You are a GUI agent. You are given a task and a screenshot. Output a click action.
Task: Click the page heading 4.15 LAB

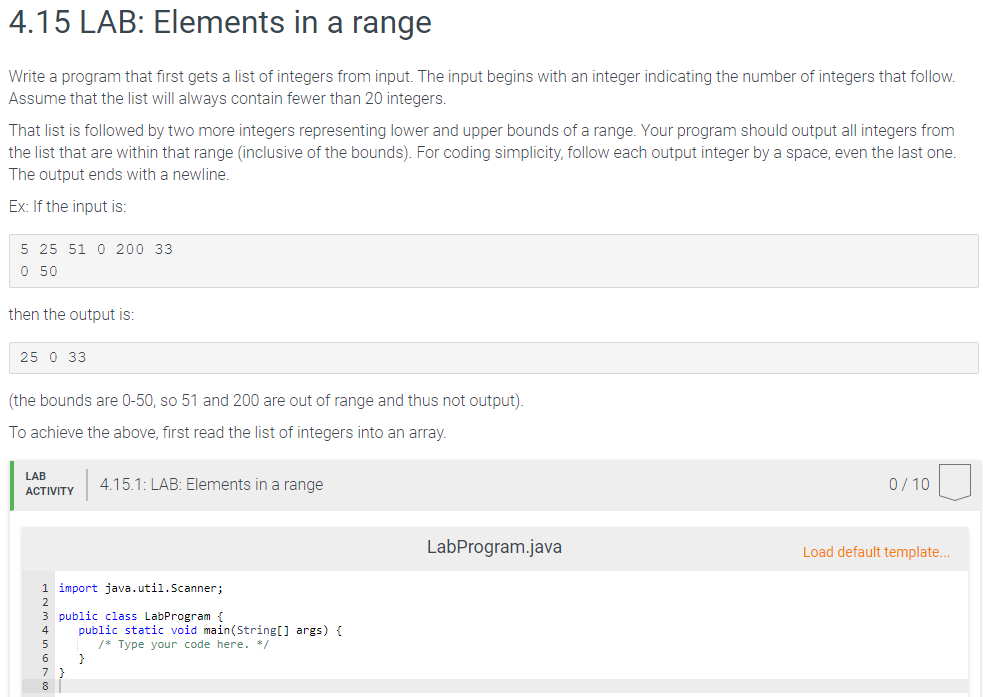pyautogui.click(x=220, y=23)
